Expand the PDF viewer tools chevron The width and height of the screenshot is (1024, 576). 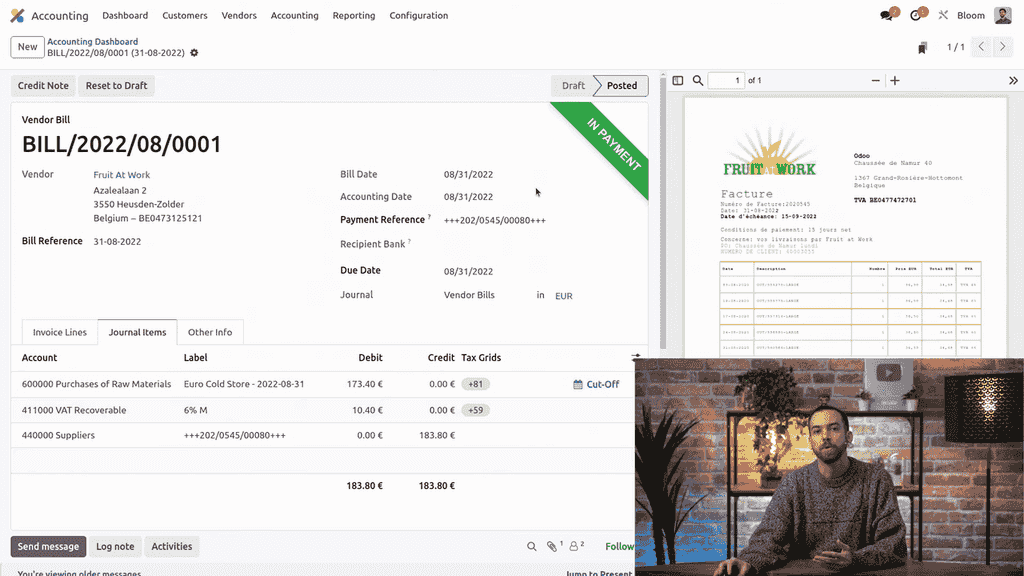[x=1012, y=81]
